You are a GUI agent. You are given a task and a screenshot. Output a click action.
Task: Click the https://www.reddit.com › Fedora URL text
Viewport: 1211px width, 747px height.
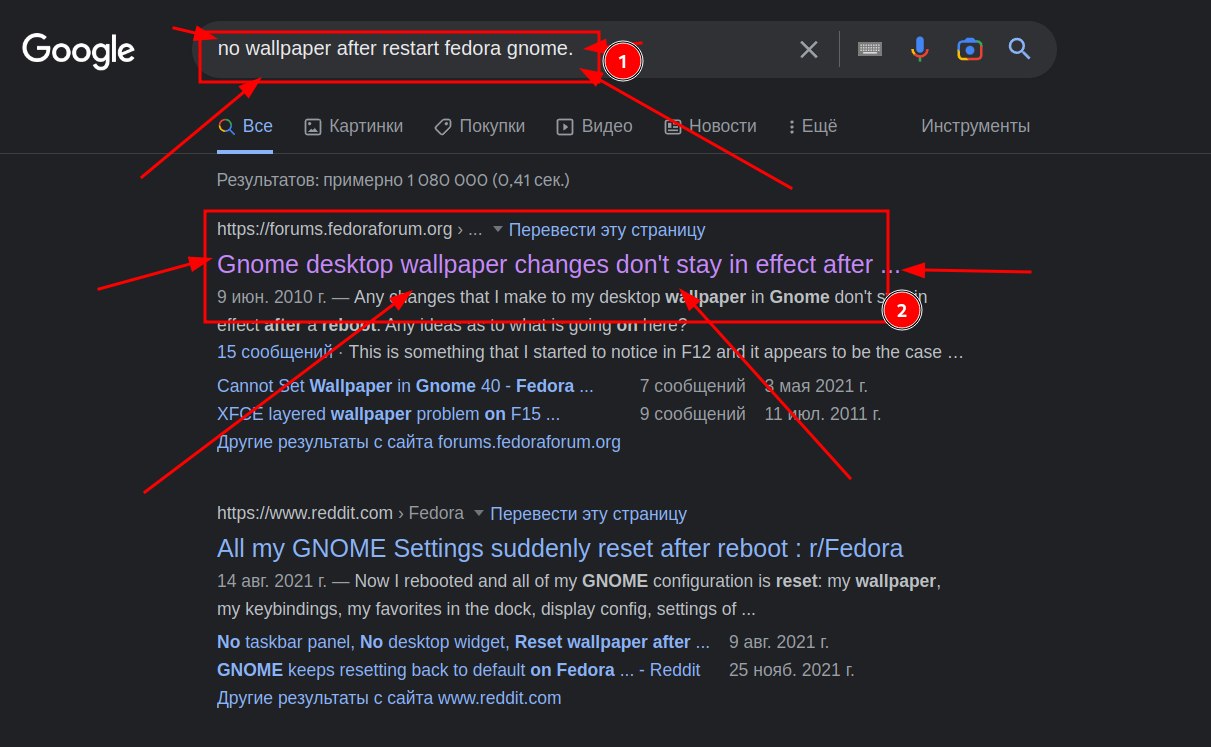(340, 513)
